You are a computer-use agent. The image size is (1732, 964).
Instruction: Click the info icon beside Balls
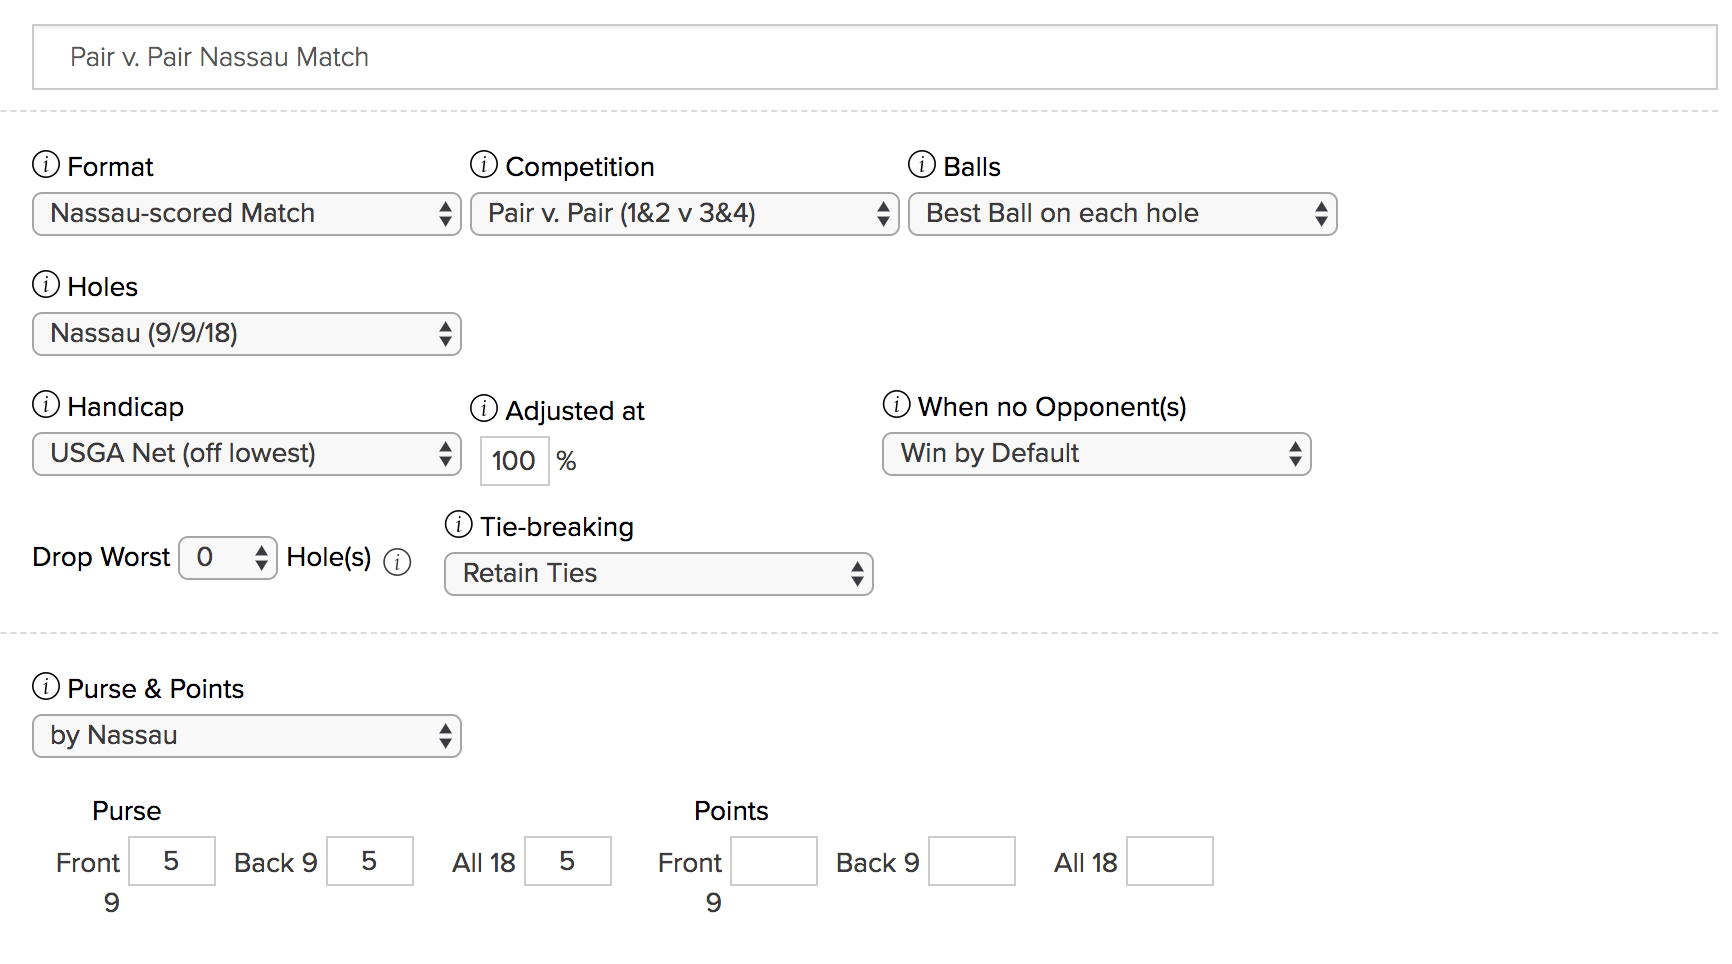(922, 164)
